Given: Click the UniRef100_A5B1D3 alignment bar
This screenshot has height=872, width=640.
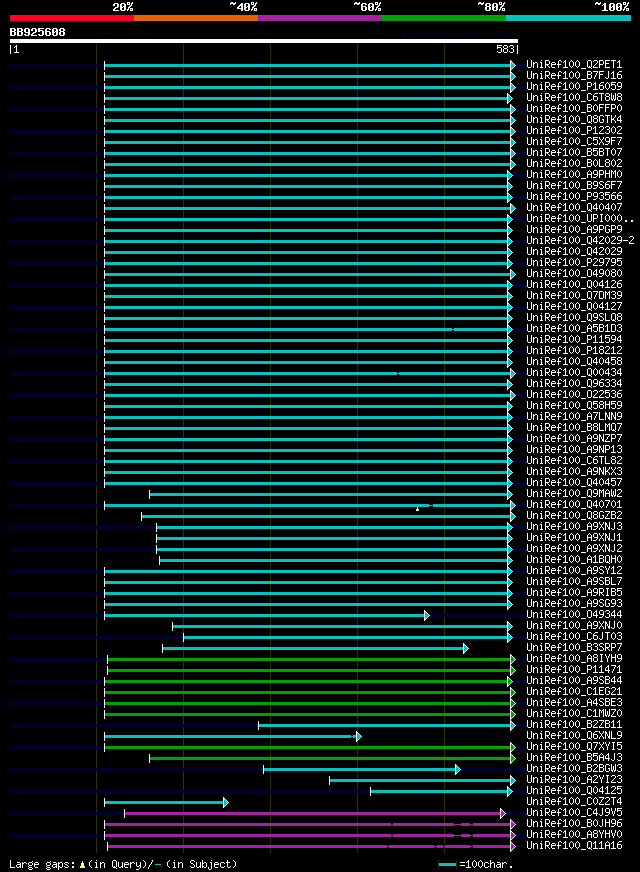Looking at the screenshot, I should [309, 329].
